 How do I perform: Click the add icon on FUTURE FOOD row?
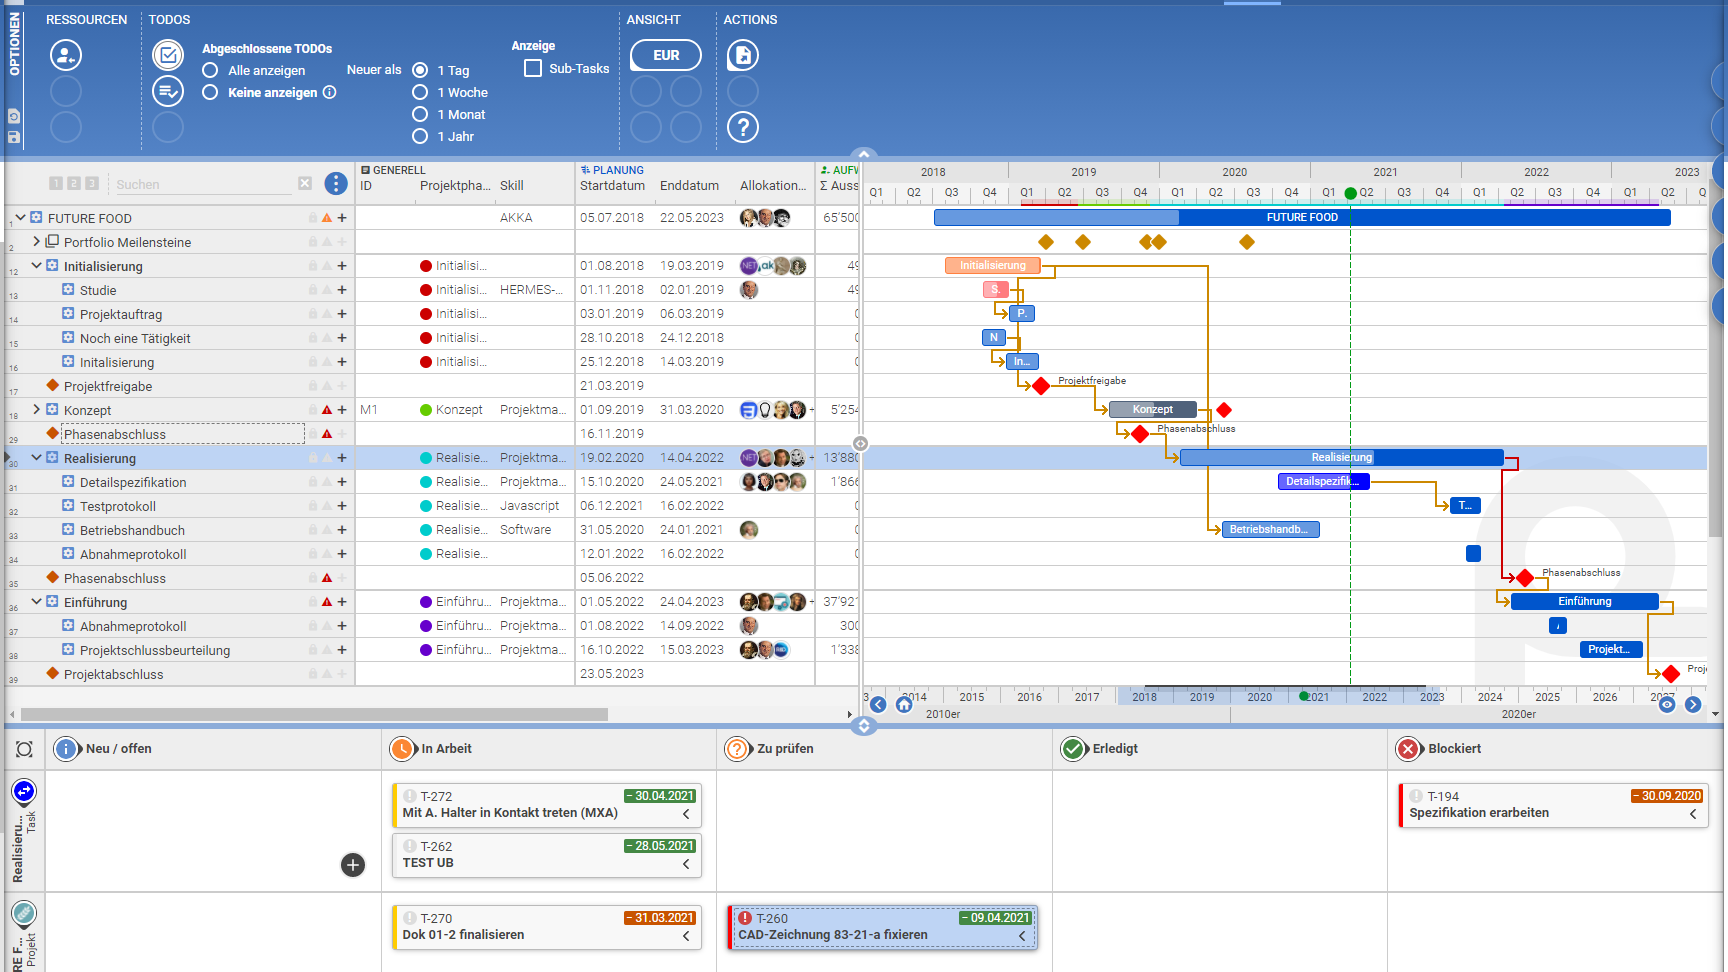click(x=342, y=218)
